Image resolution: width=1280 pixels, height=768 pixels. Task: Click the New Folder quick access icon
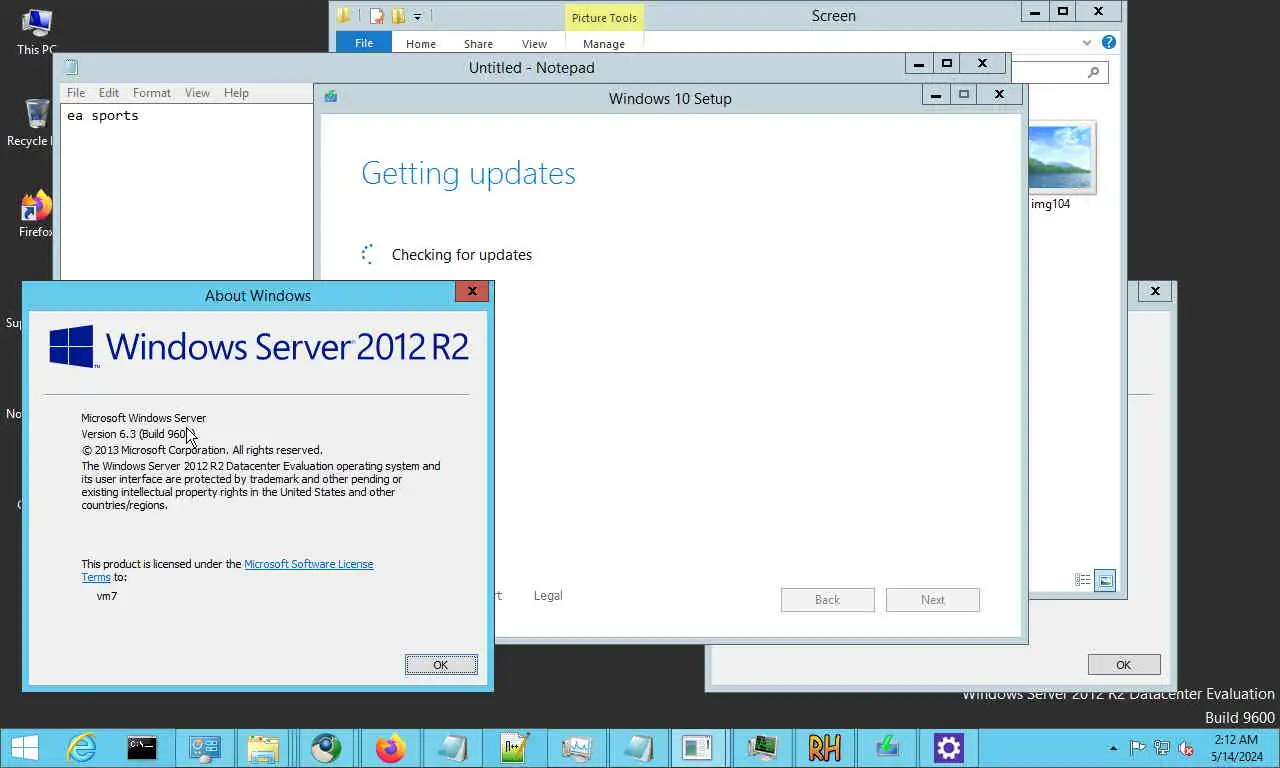[x=398, y=16]
